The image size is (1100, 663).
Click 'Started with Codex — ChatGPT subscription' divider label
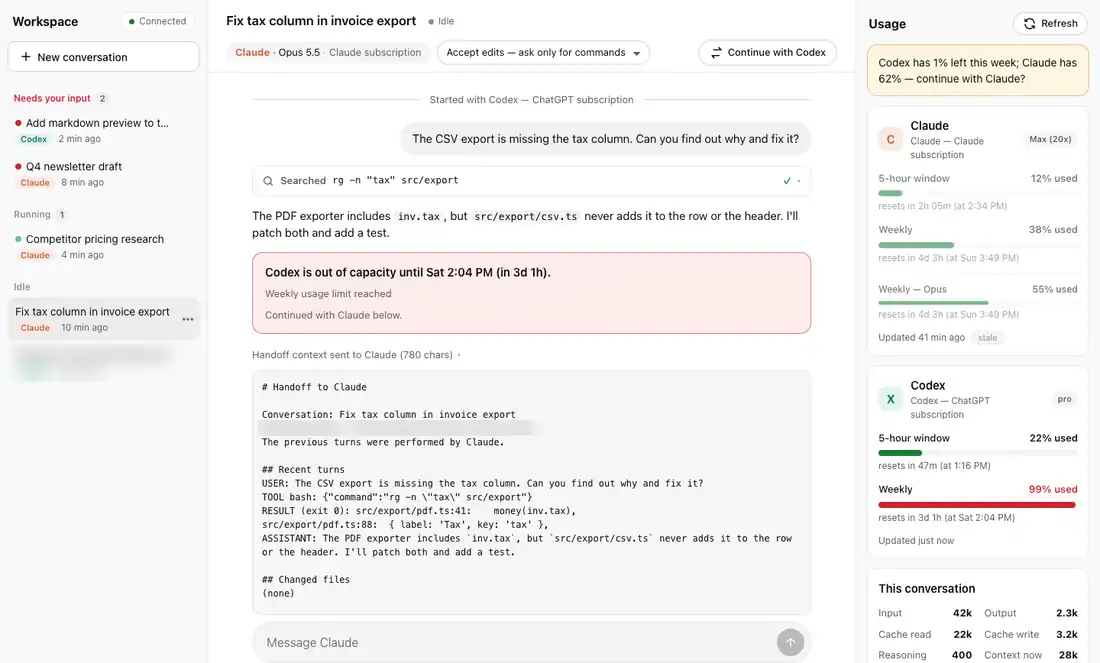(531, 100)
